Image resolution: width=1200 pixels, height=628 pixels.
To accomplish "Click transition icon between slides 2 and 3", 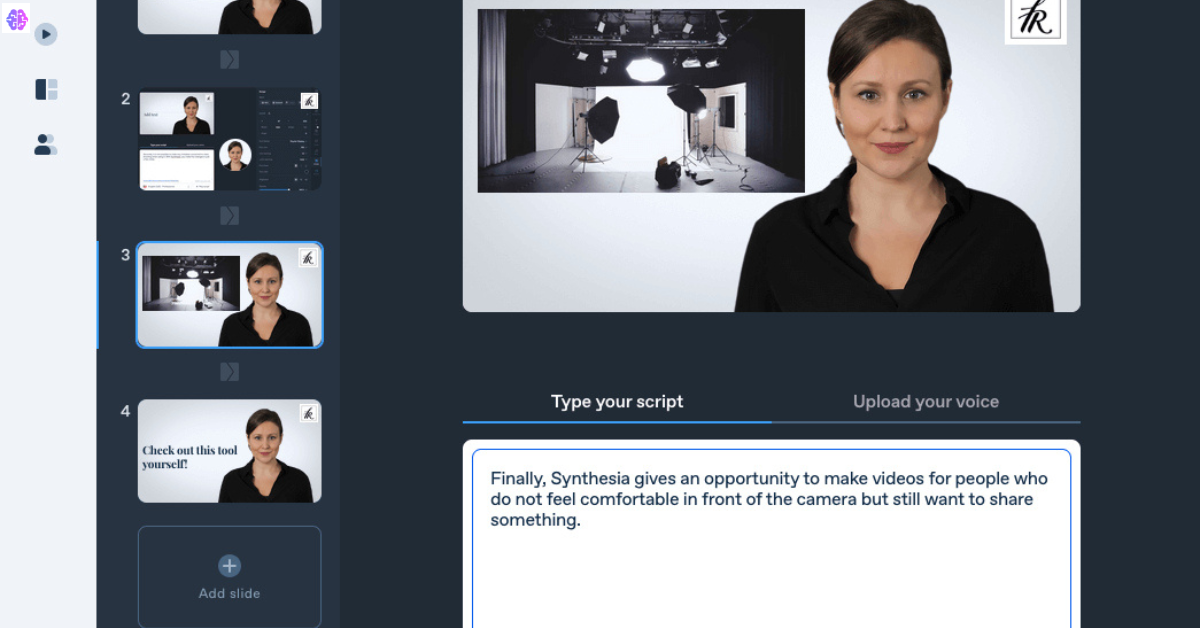I will 229,216.
